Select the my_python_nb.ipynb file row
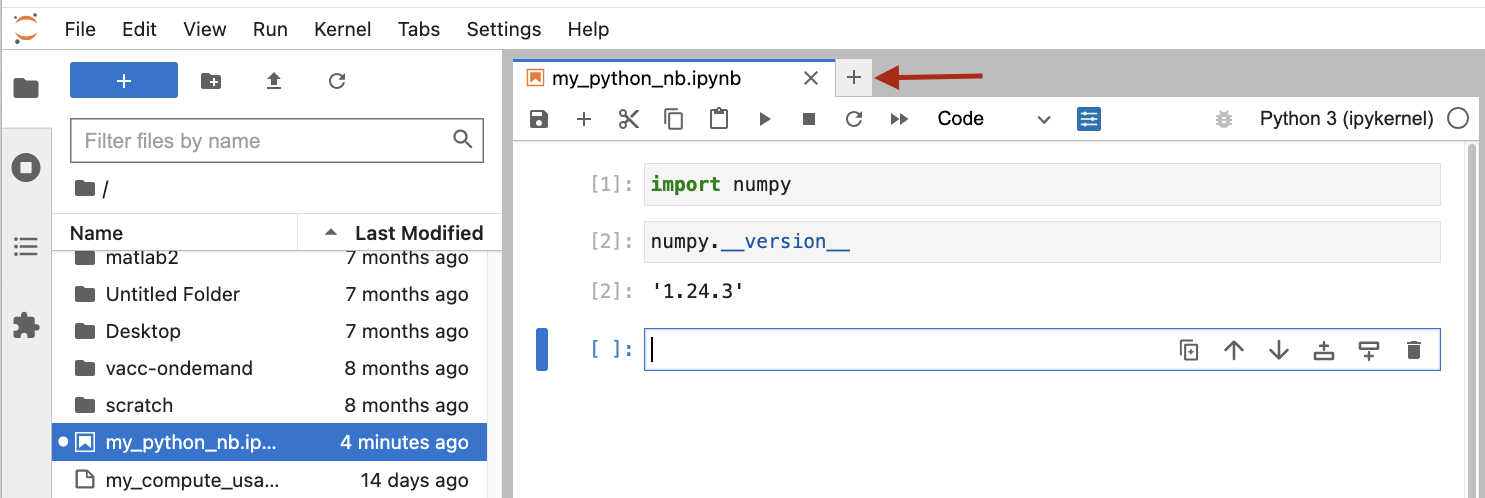The width and height of the screenshot is (1485, 498). [270, 442]
